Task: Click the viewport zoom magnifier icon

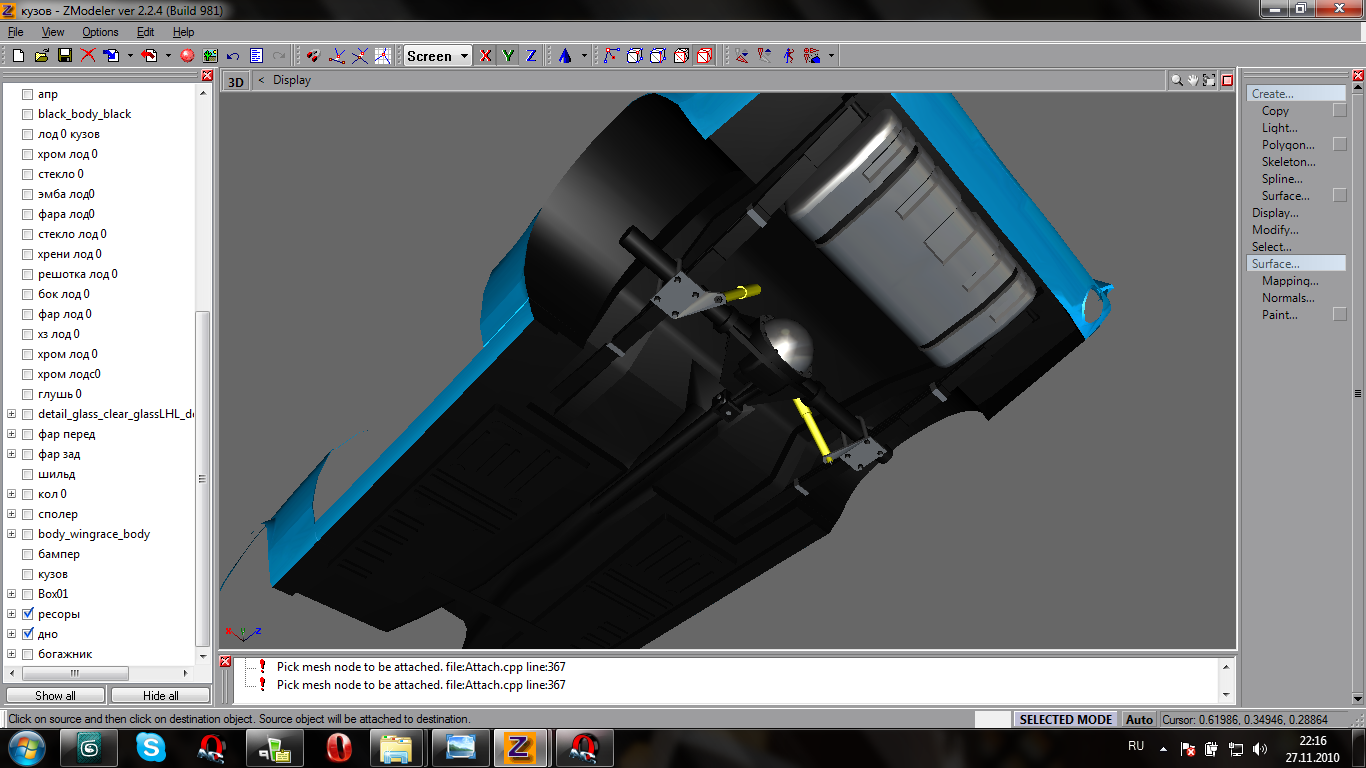Action: (1177, 81)
